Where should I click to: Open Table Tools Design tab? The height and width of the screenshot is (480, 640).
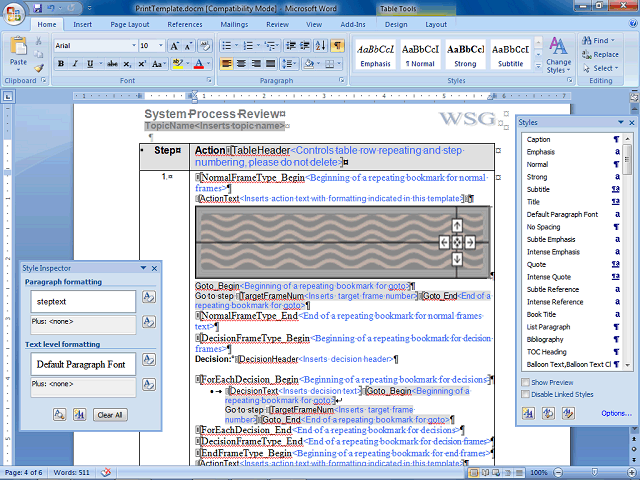pyautogui.click(x=396, y=24)
